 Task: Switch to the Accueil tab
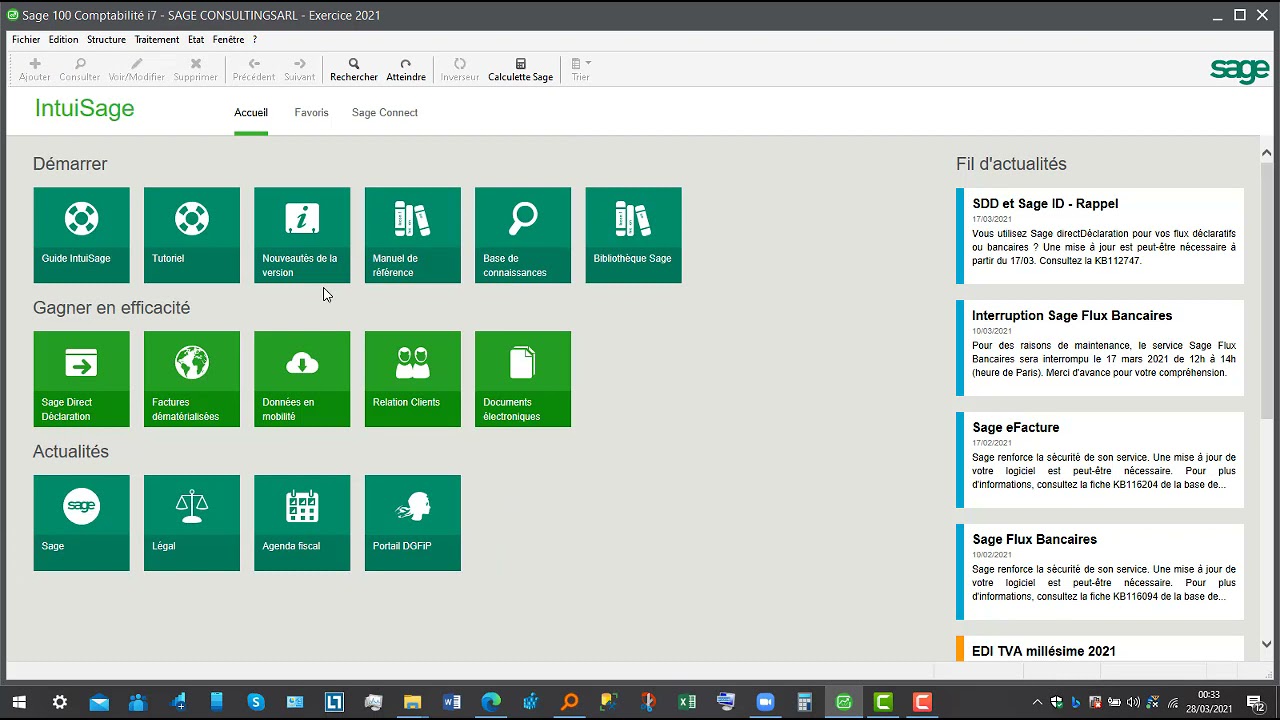[251, 113]
